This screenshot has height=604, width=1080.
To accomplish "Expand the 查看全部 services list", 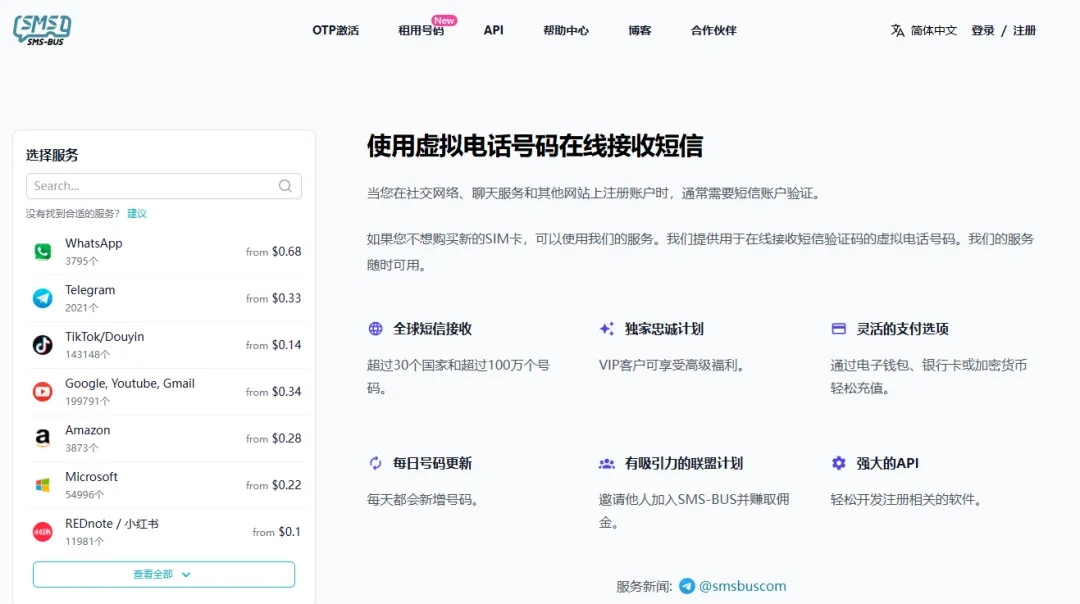I will coord(163,574).
